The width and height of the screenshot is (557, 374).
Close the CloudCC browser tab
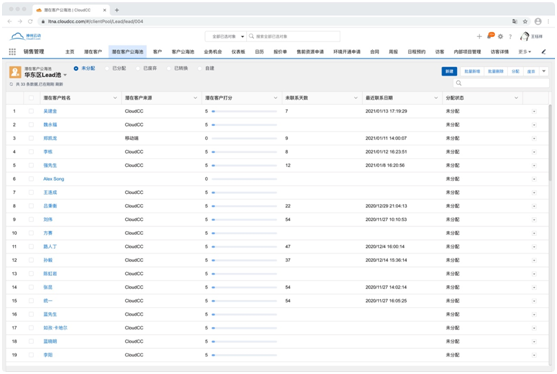pyautogui.click(x=104, y=10)
